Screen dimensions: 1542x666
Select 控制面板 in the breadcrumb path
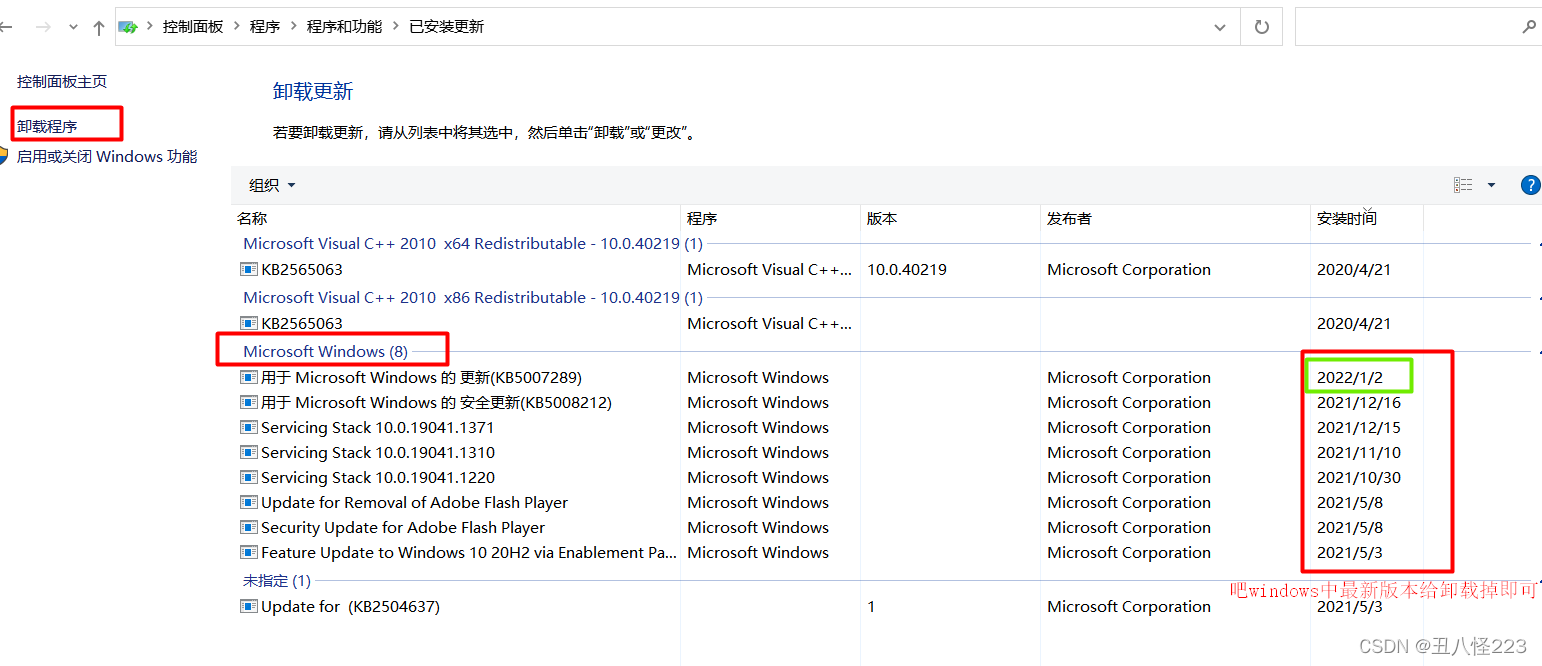point(193,27)
